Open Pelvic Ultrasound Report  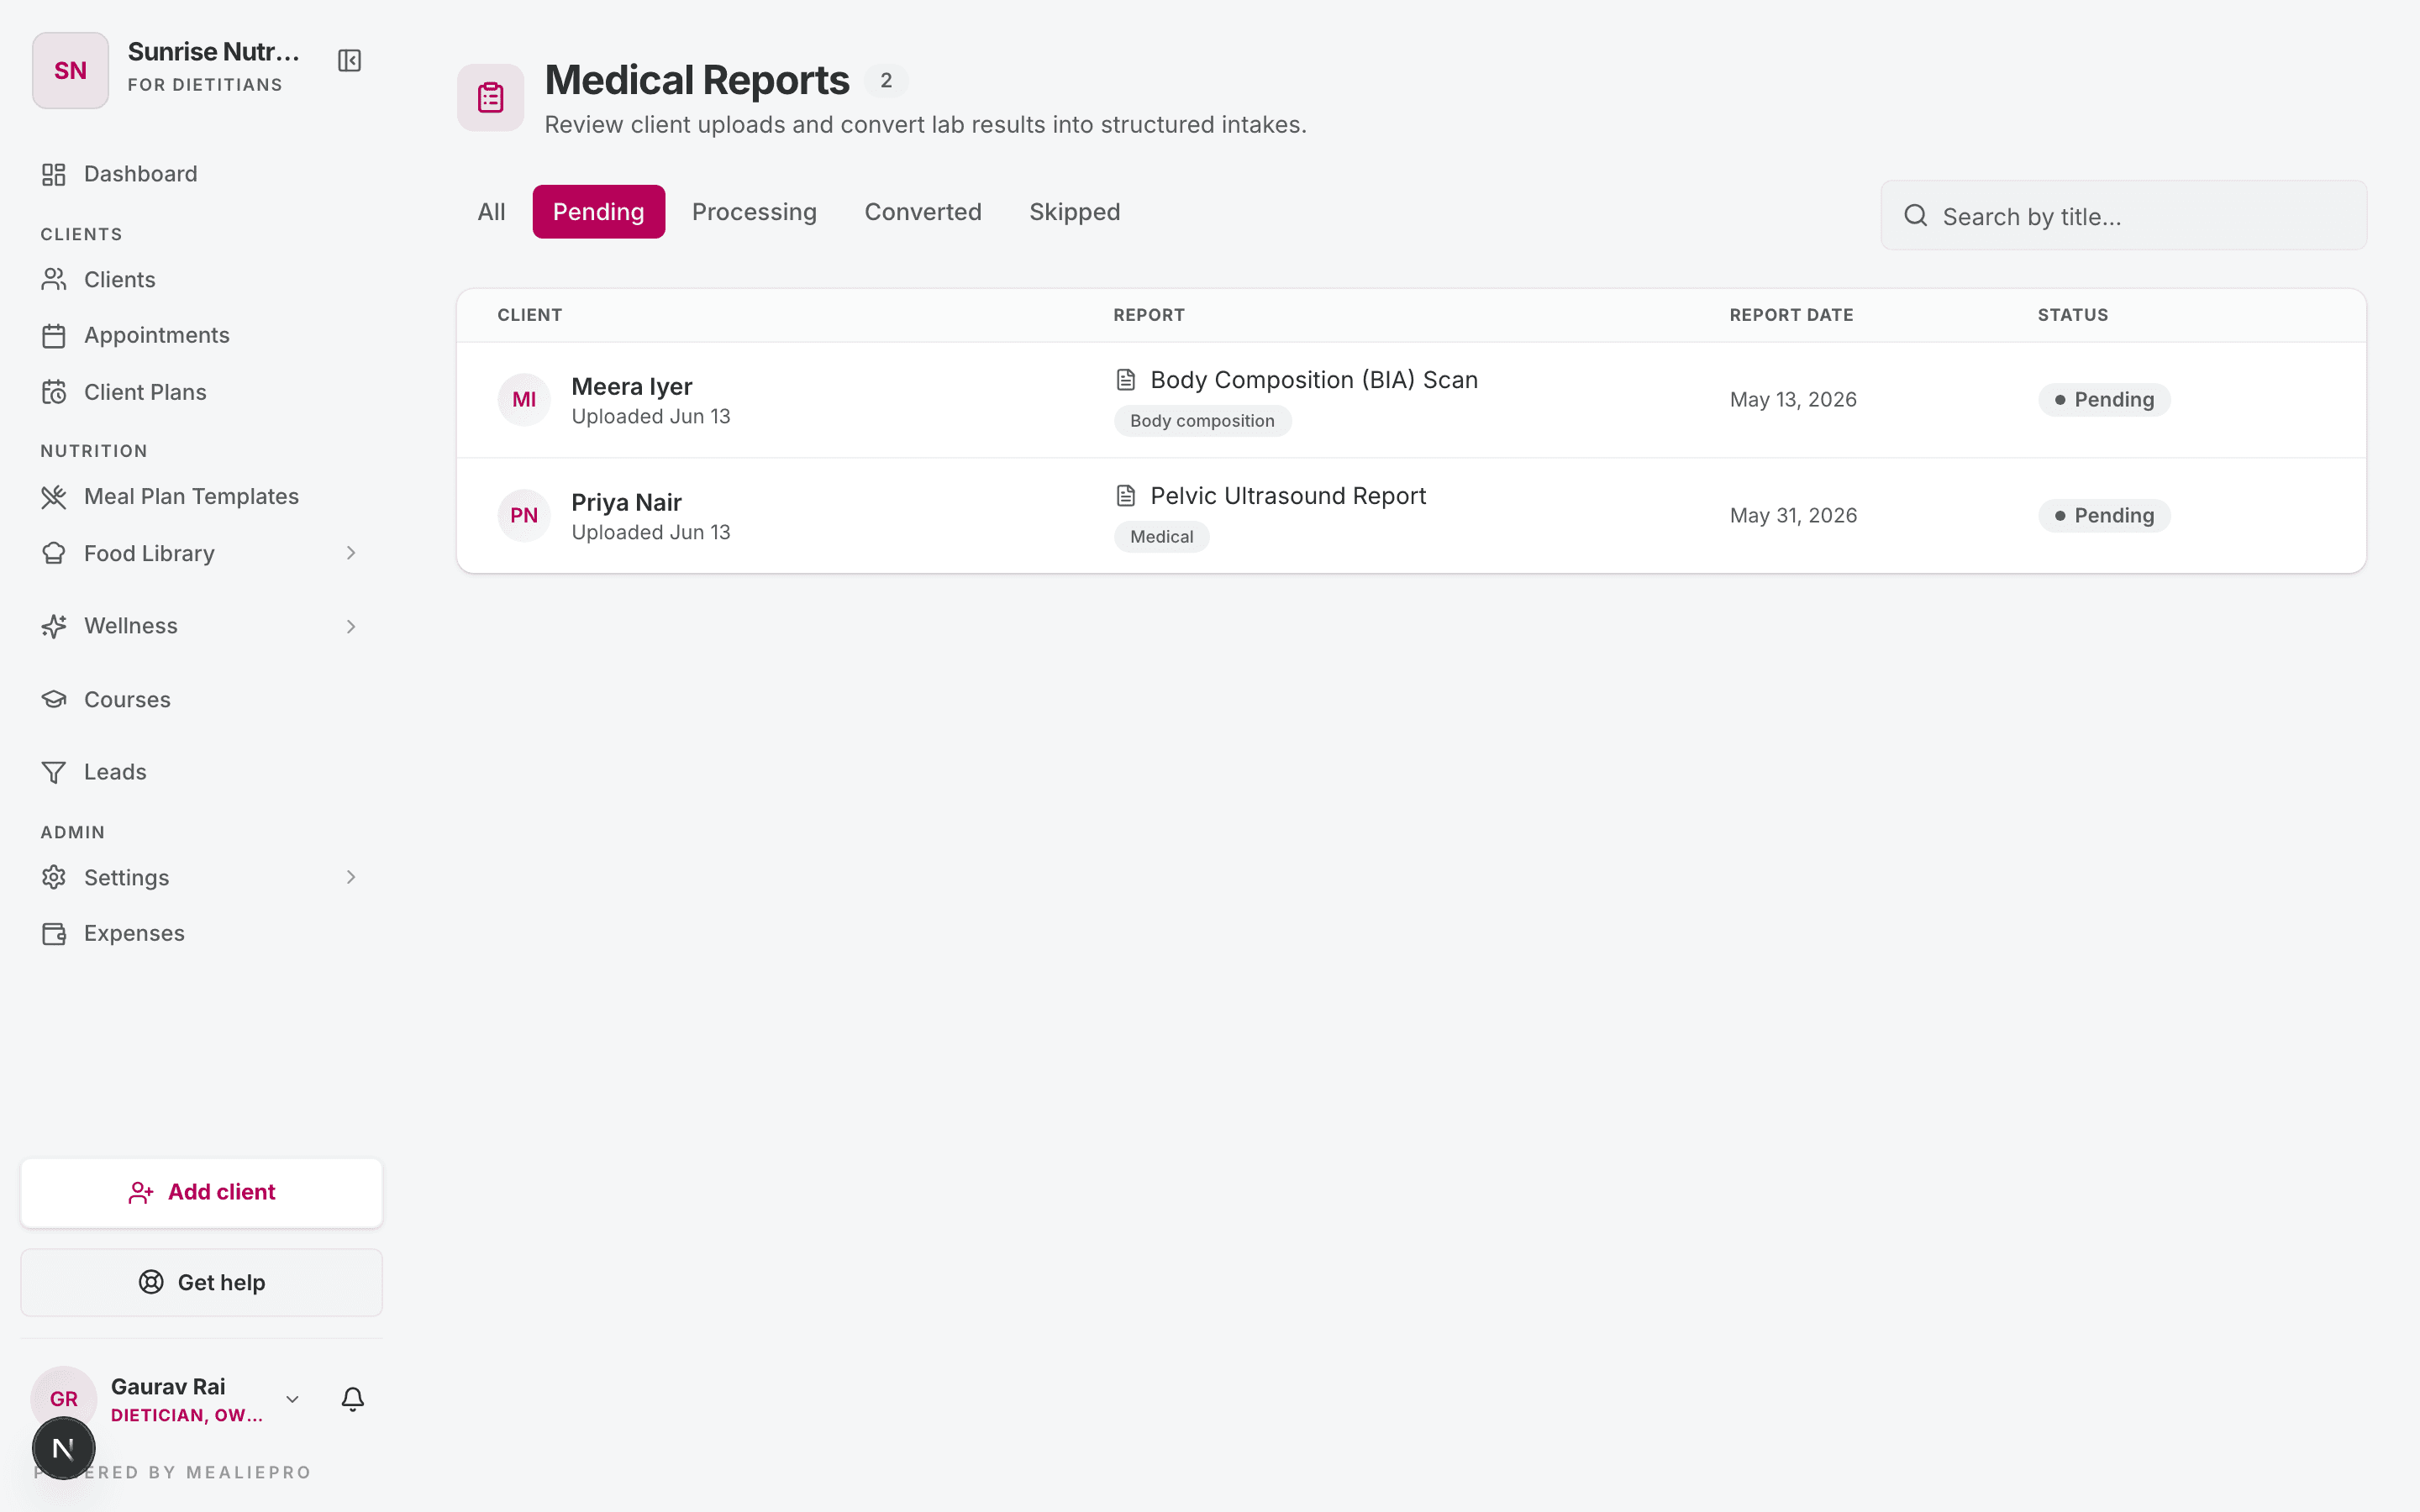1288,496
